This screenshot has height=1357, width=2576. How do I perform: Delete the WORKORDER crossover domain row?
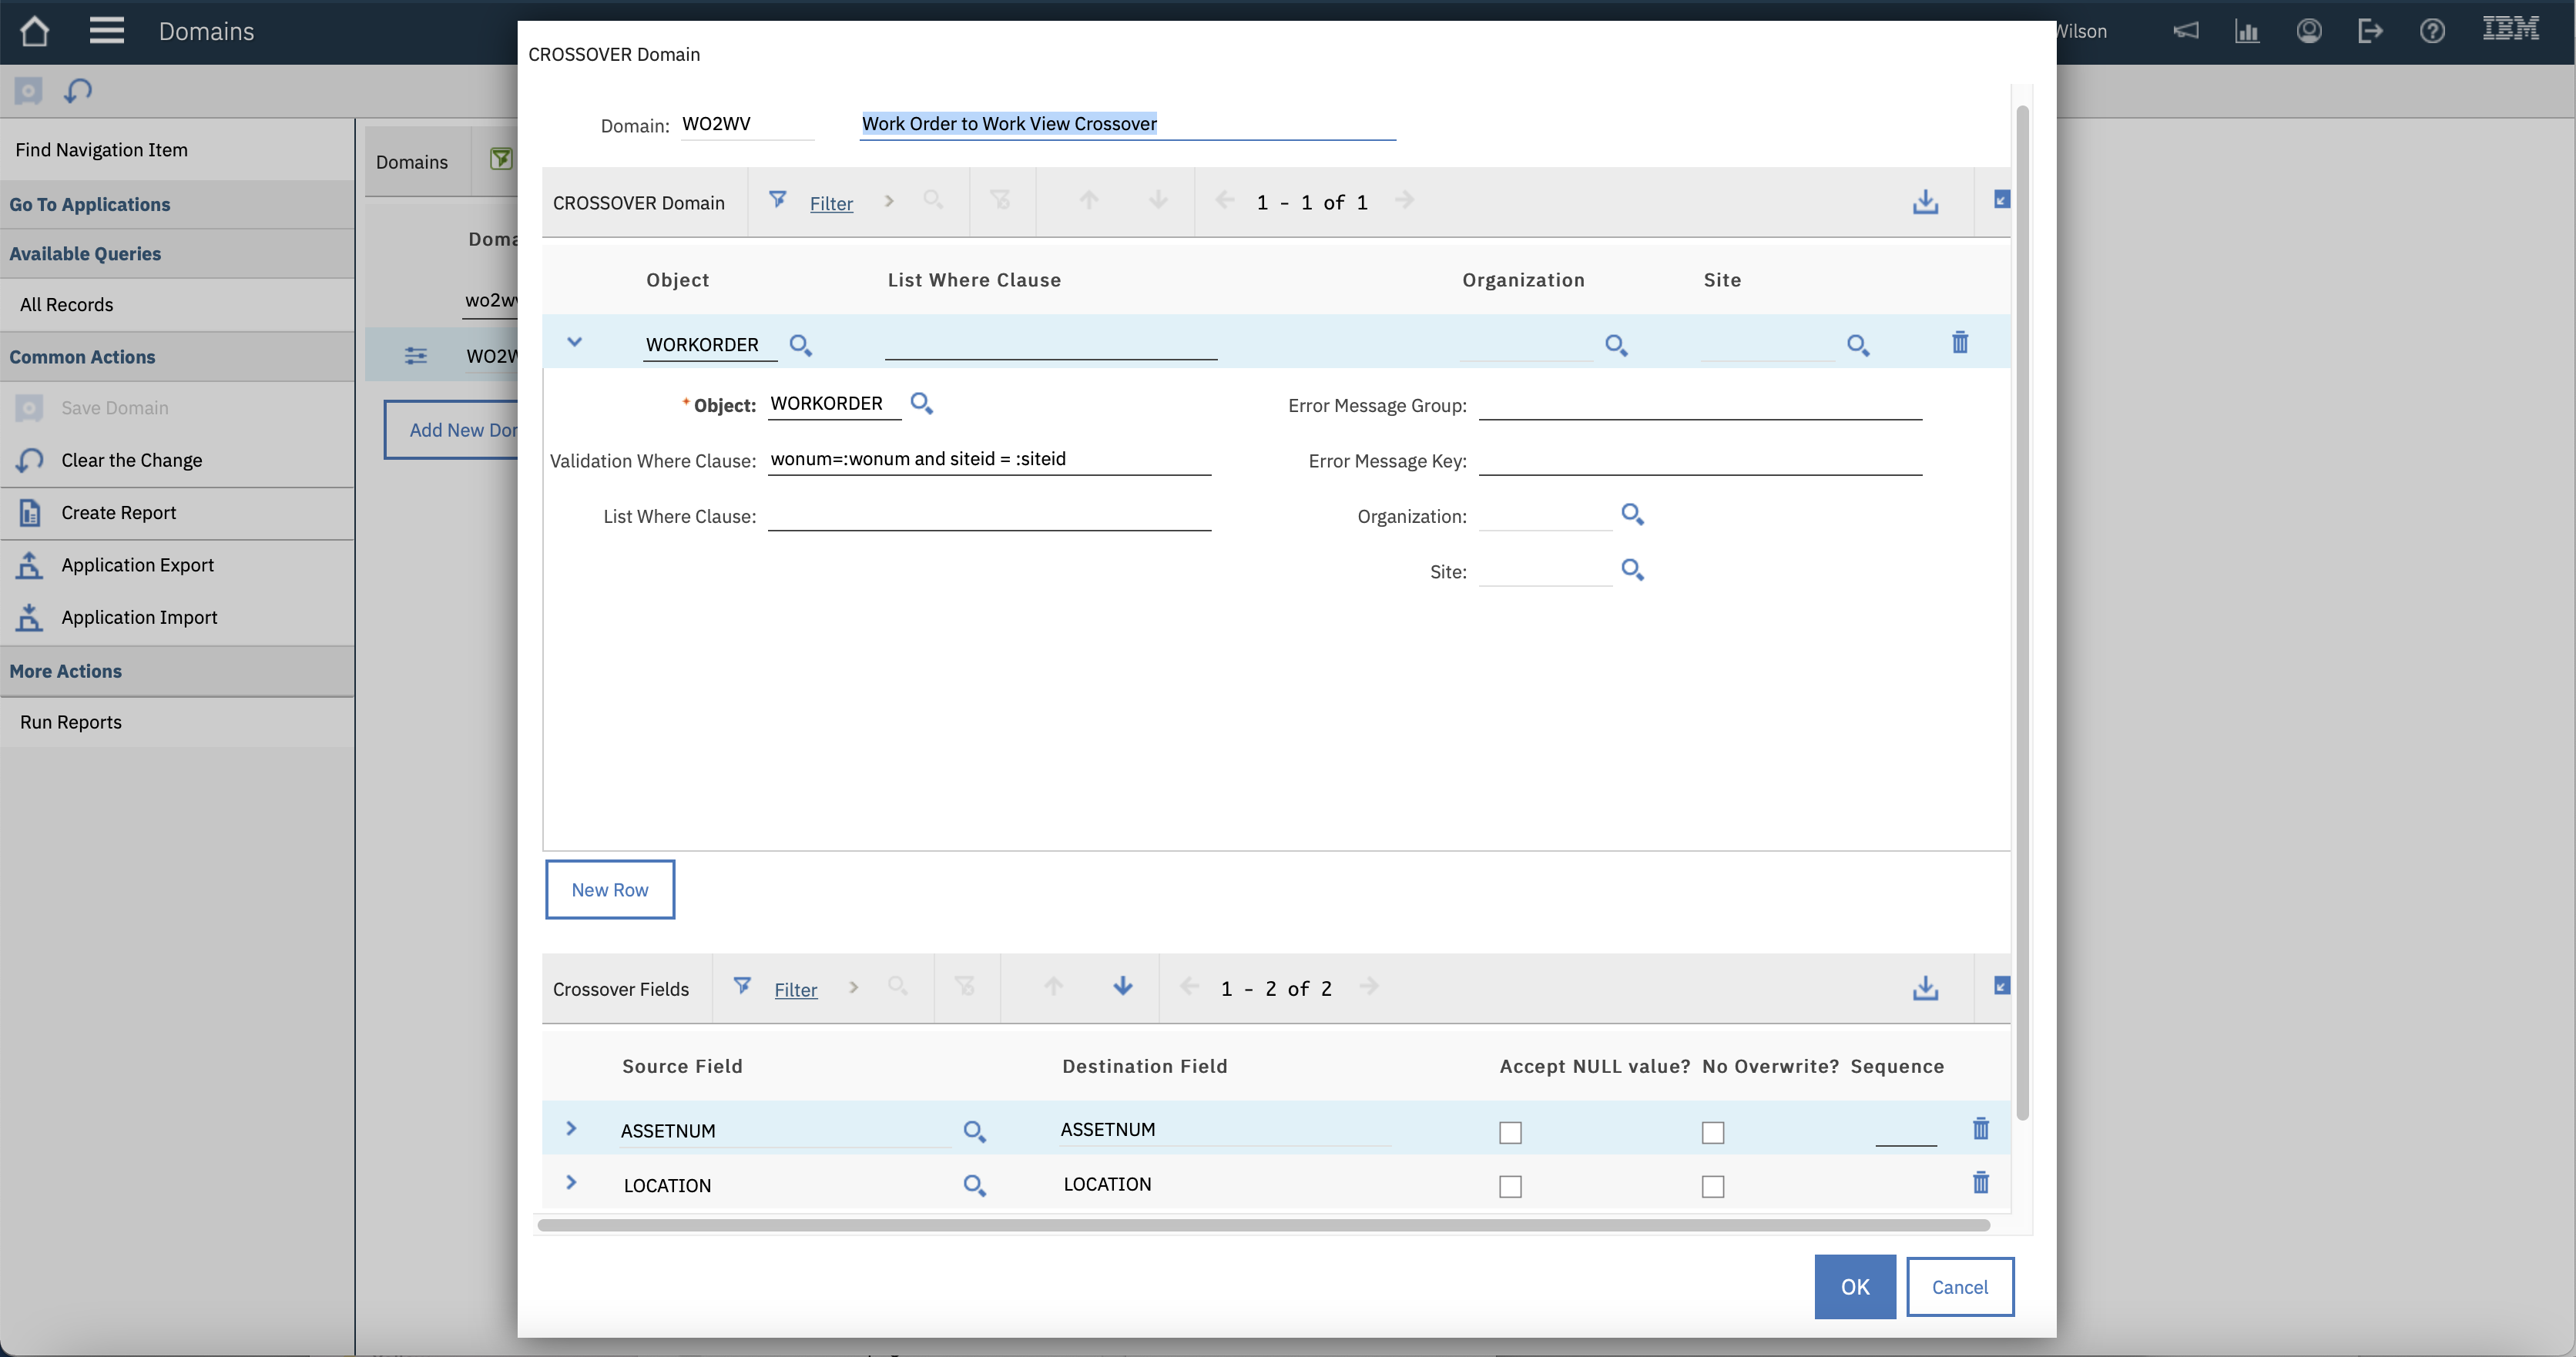coord(1959,343)
